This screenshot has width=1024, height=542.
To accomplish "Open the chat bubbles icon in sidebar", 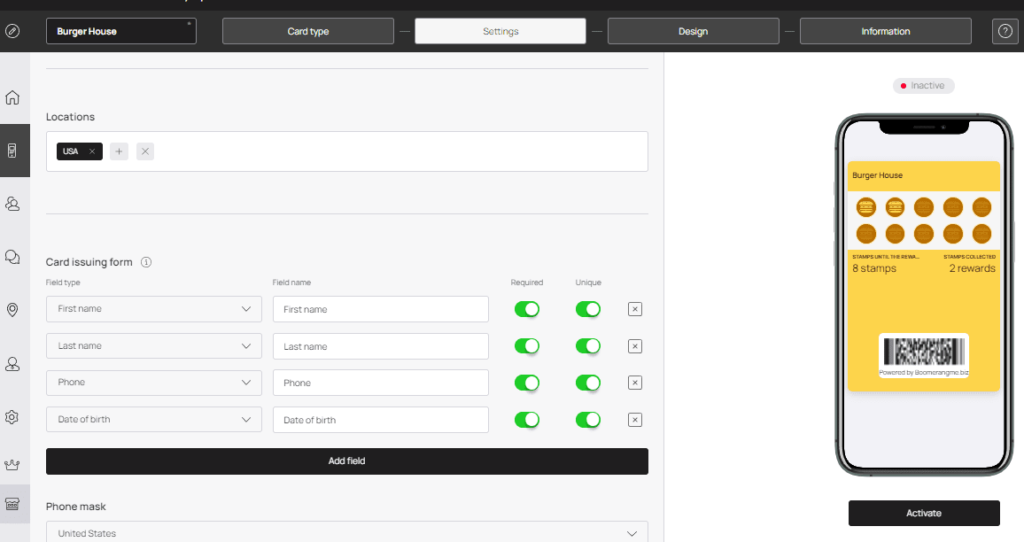I will (12, 257).
